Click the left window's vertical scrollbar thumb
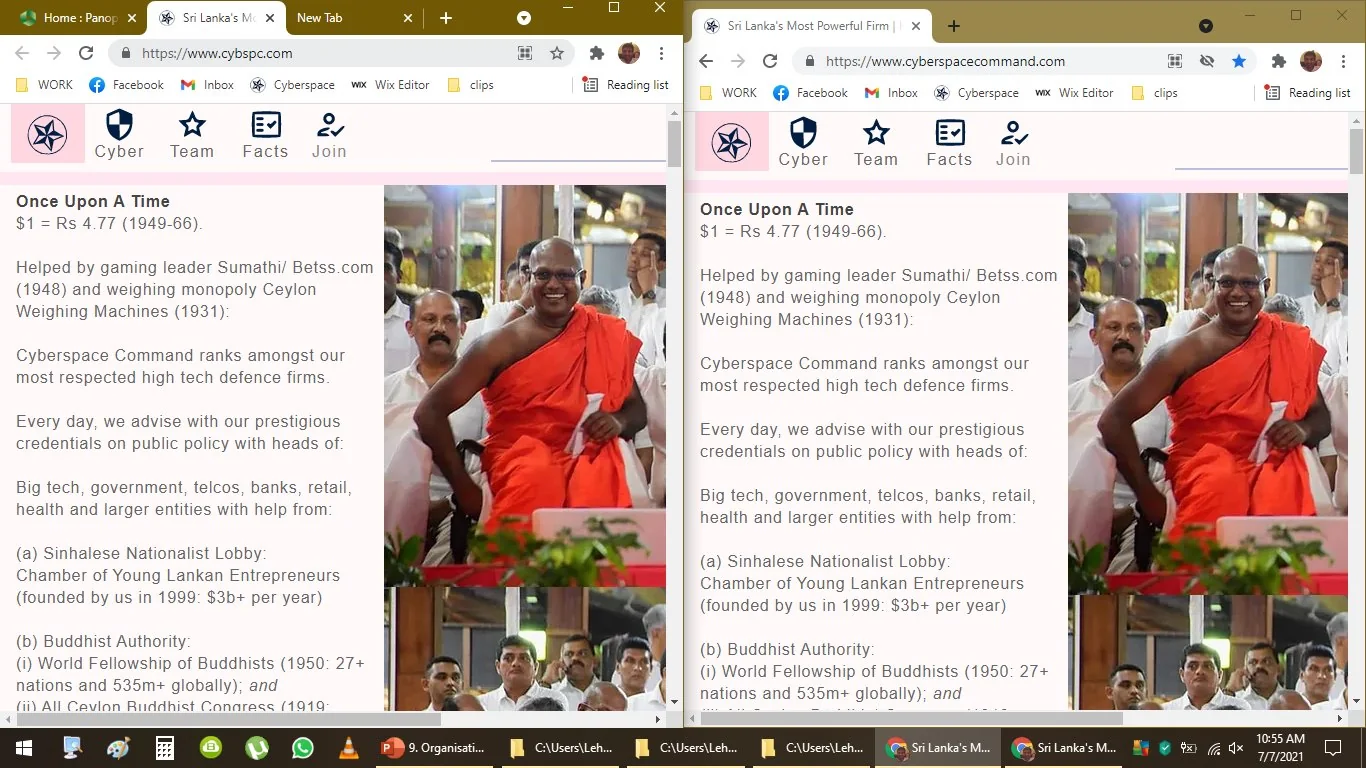Viewport: 1366px width, 768px height. point(674,143)
